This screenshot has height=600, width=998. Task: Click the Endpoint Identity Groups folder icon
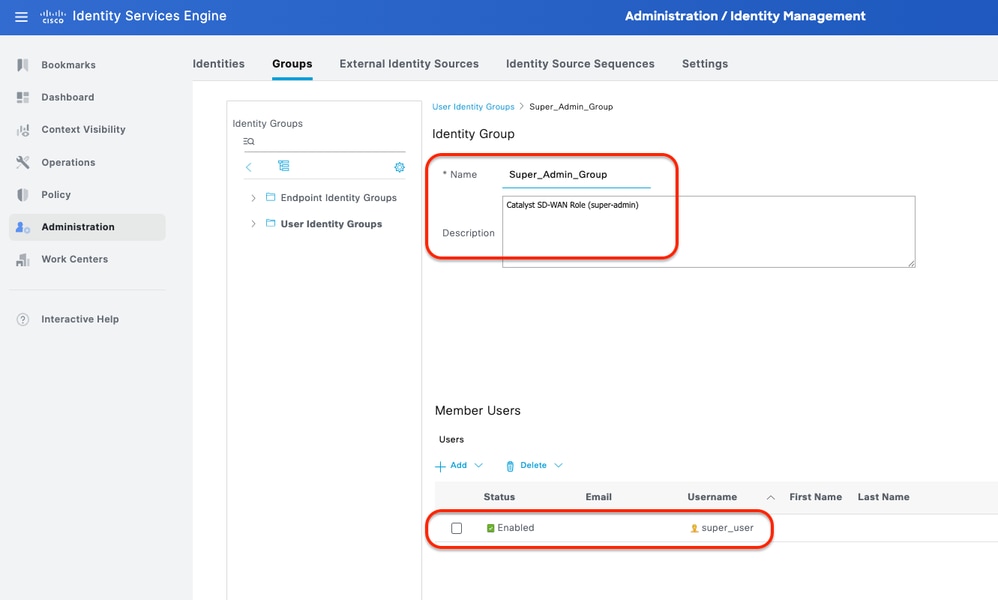271,197
